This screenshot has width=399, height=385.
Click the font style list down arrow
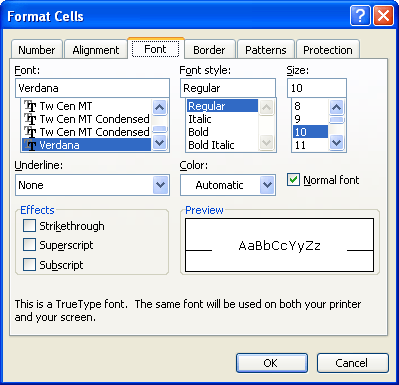click(x=266, y=143)
